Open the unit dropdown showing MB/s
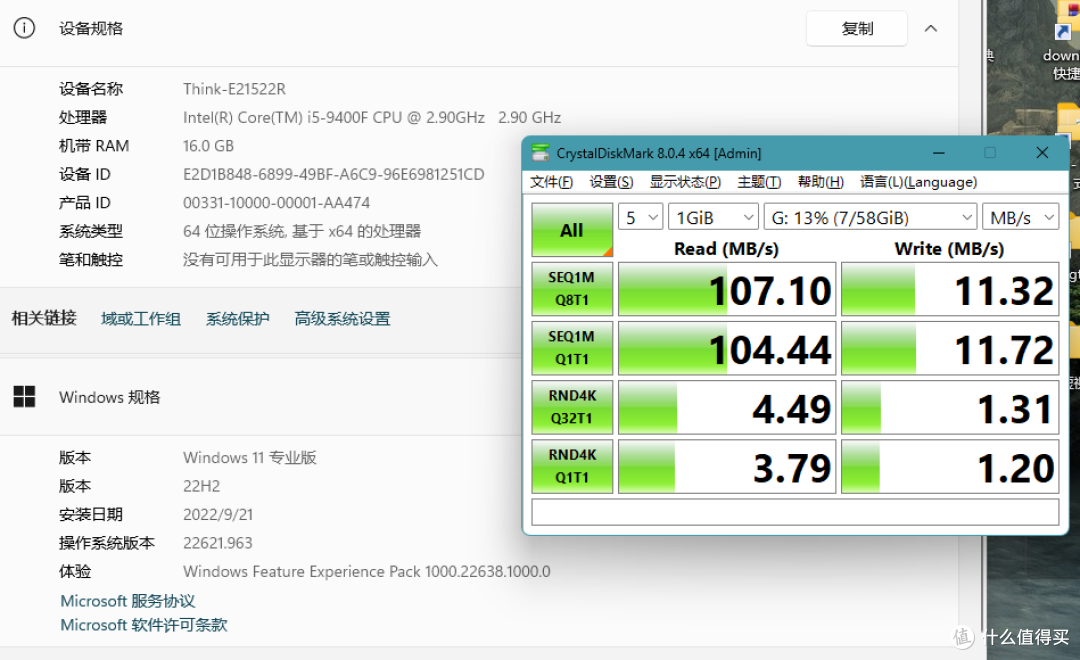Image resolution: width=1080 pixels, height=660 pixels. pos(1021,218)
